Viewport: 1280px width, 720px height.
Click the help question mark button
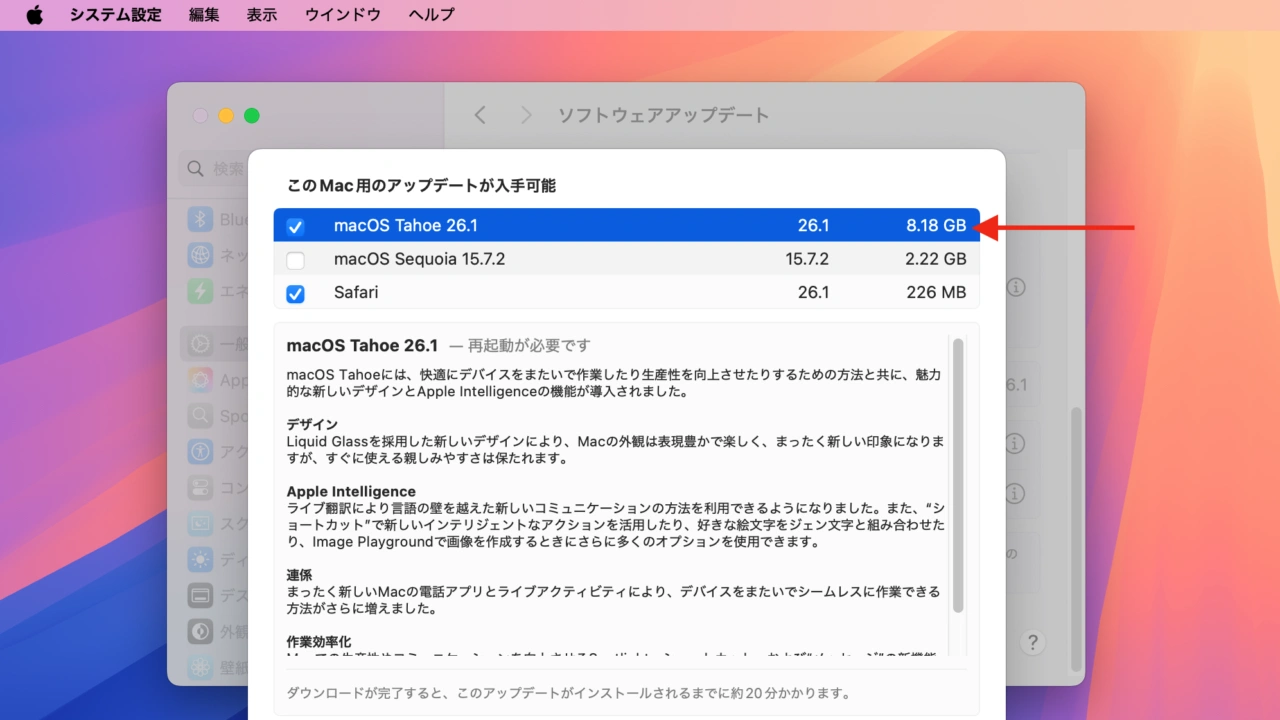(1032, 642)
